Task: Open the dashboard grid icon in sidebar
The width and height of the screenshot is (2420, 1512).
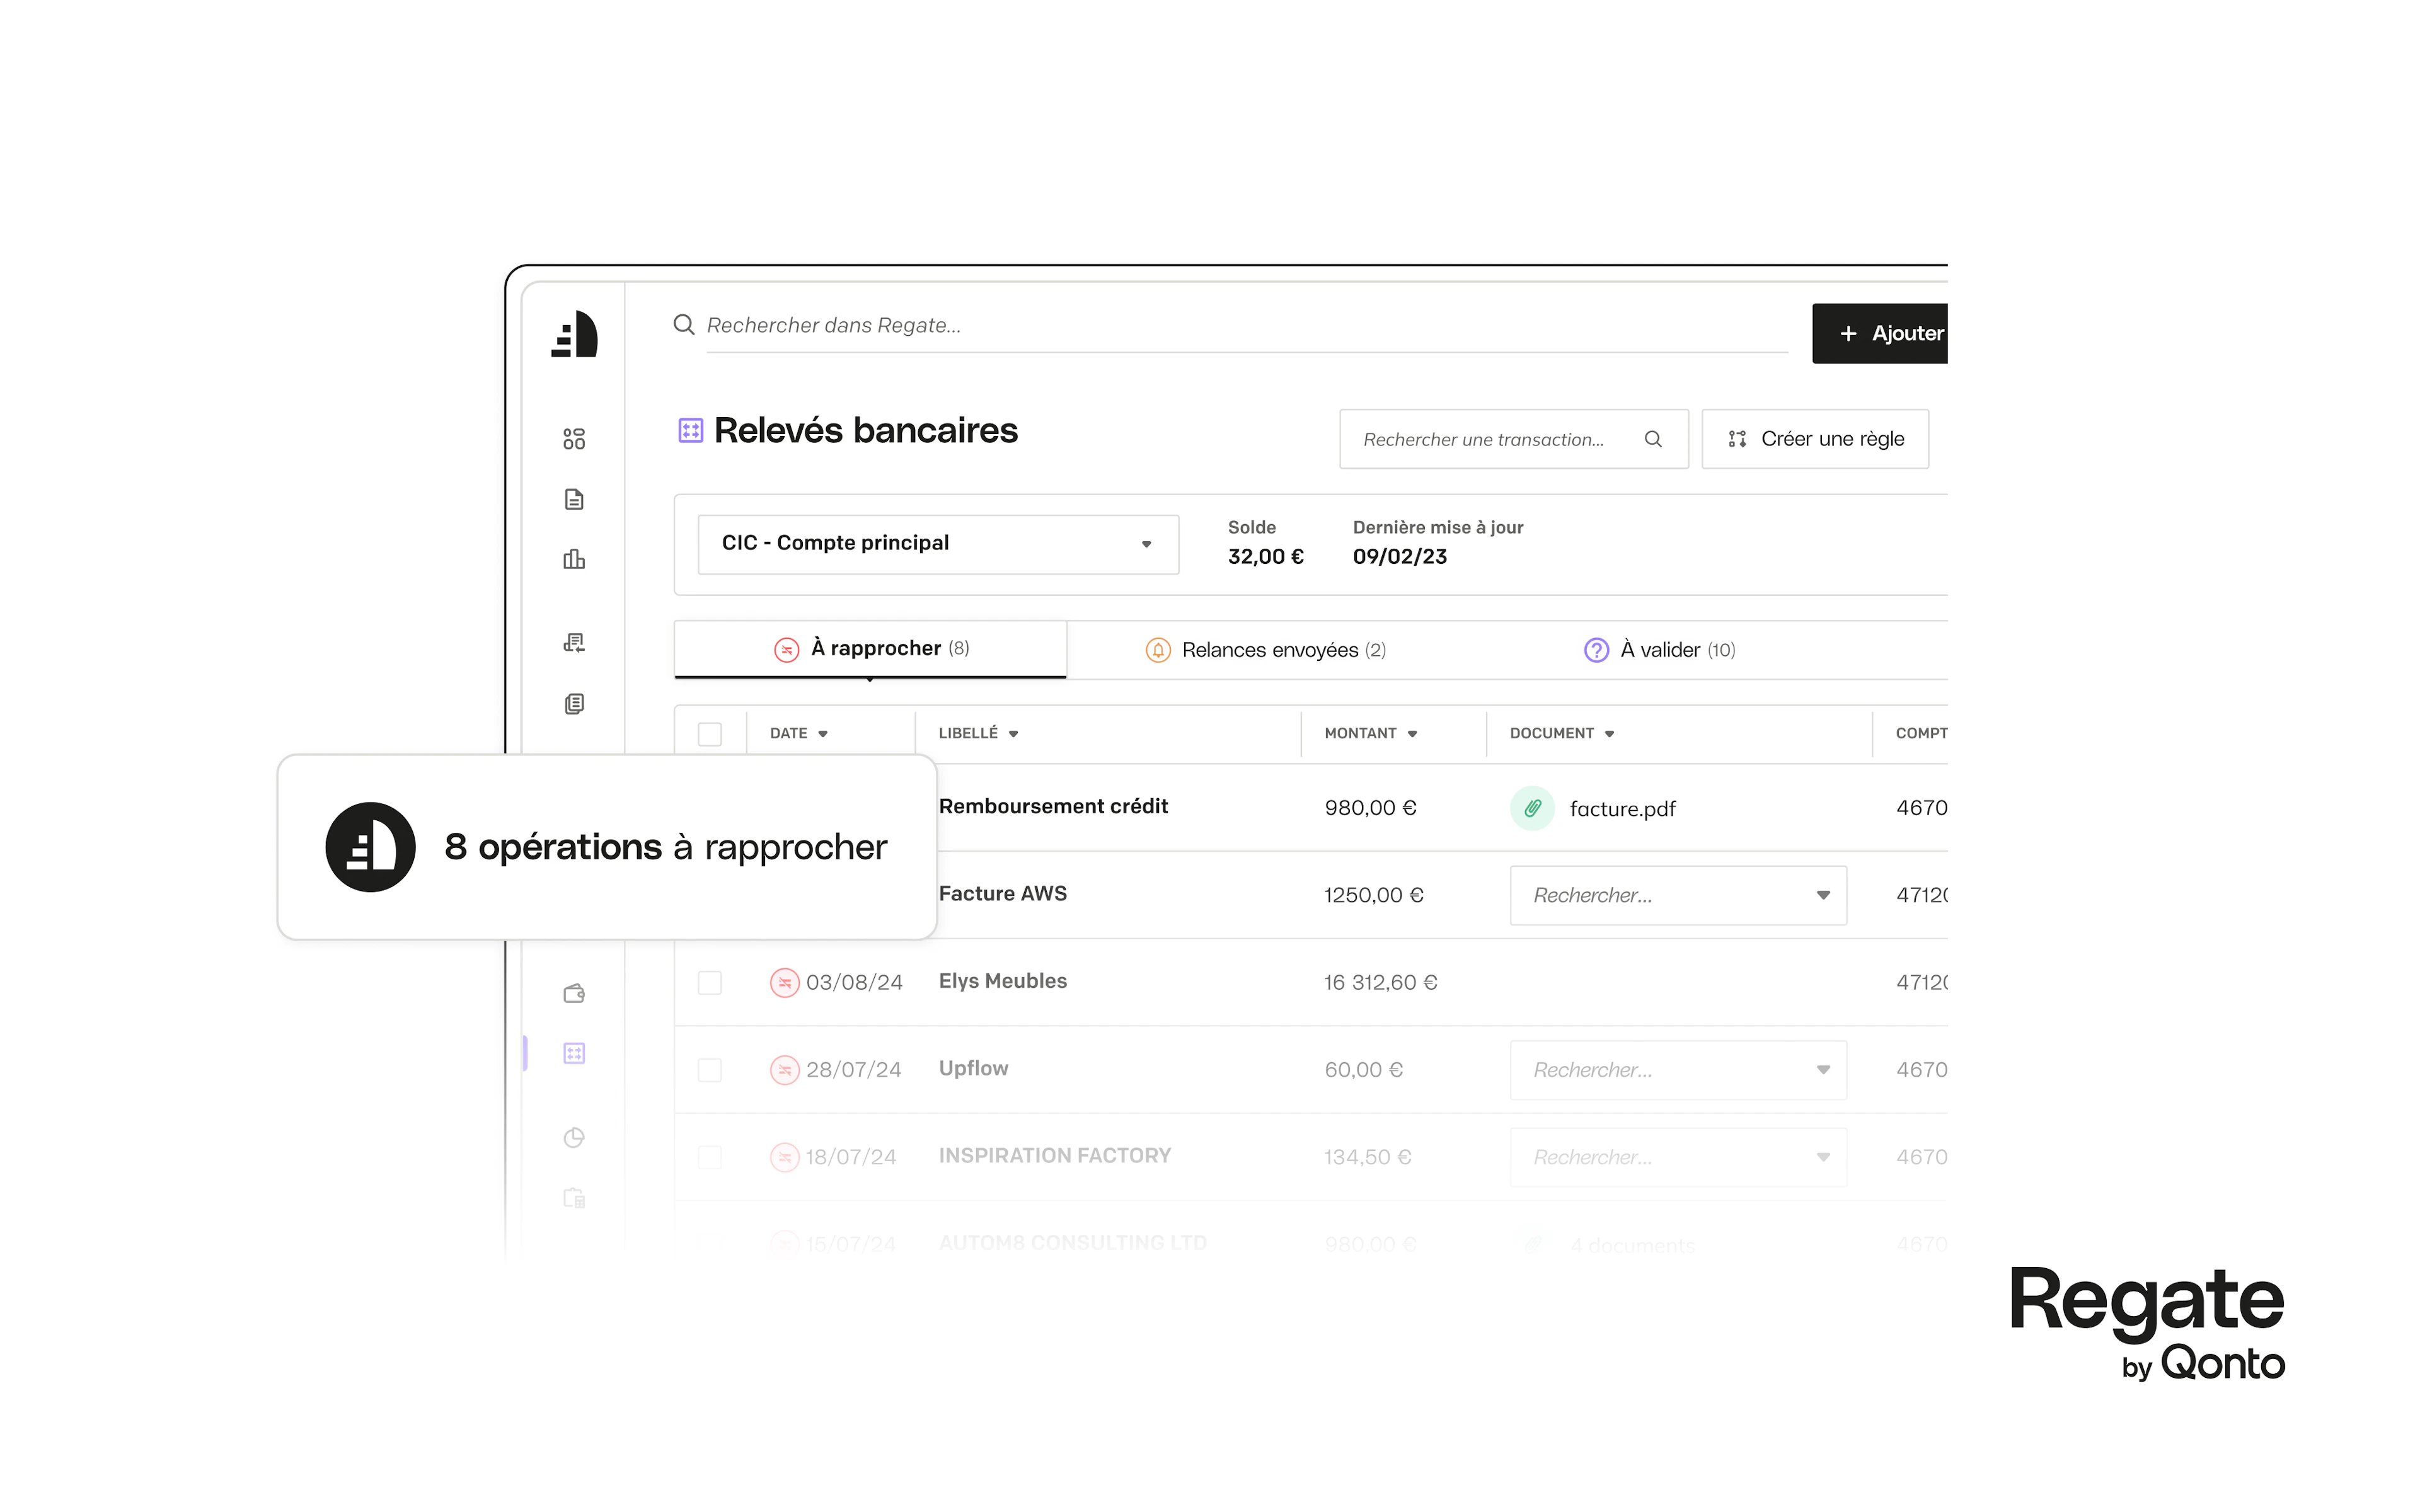Action: click(574, 437)
